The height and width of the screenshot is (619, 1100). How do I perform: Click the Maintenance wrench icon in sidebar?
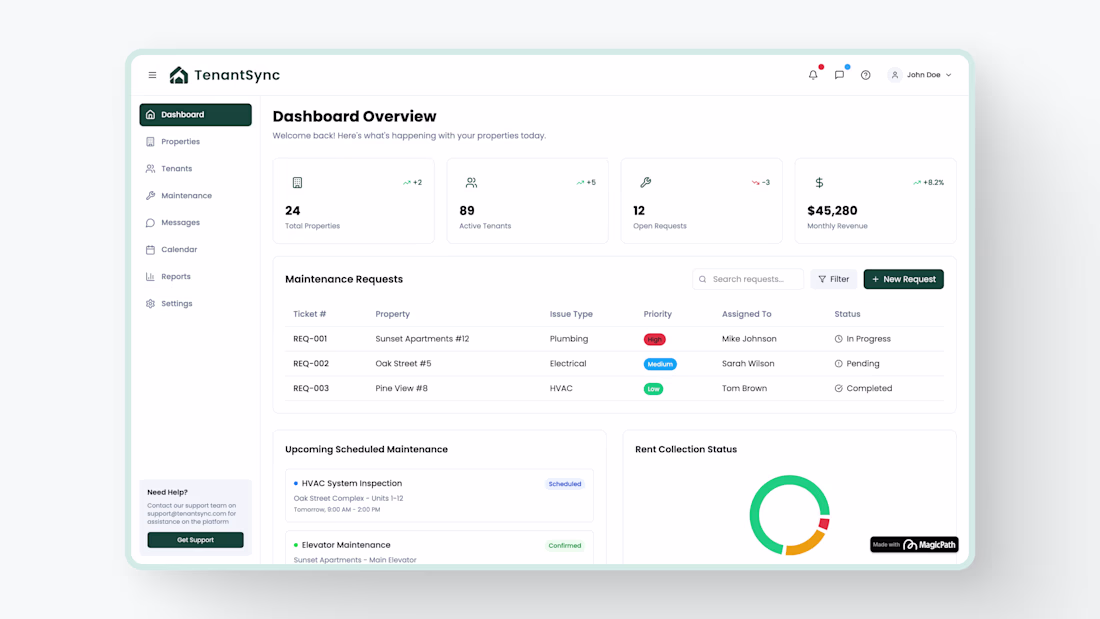pyautogui.click(x=150, y=196)
